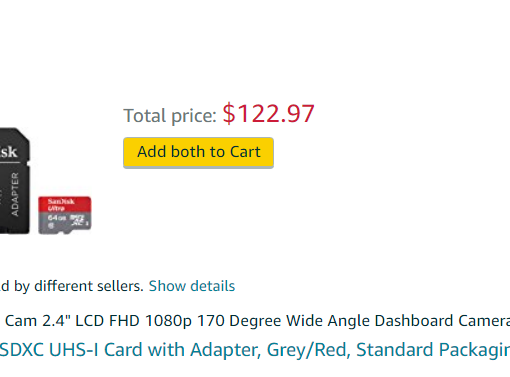Viewport: 510px width, 377px height.
Task: Open the Show details link
Action: tap(192, 286)
